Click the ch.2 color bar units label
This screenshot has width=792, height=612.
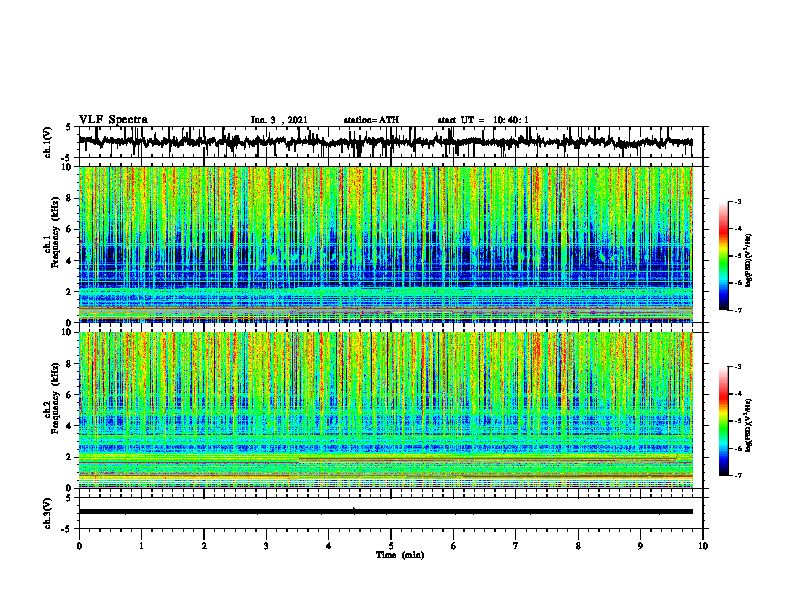pos(749,425)
